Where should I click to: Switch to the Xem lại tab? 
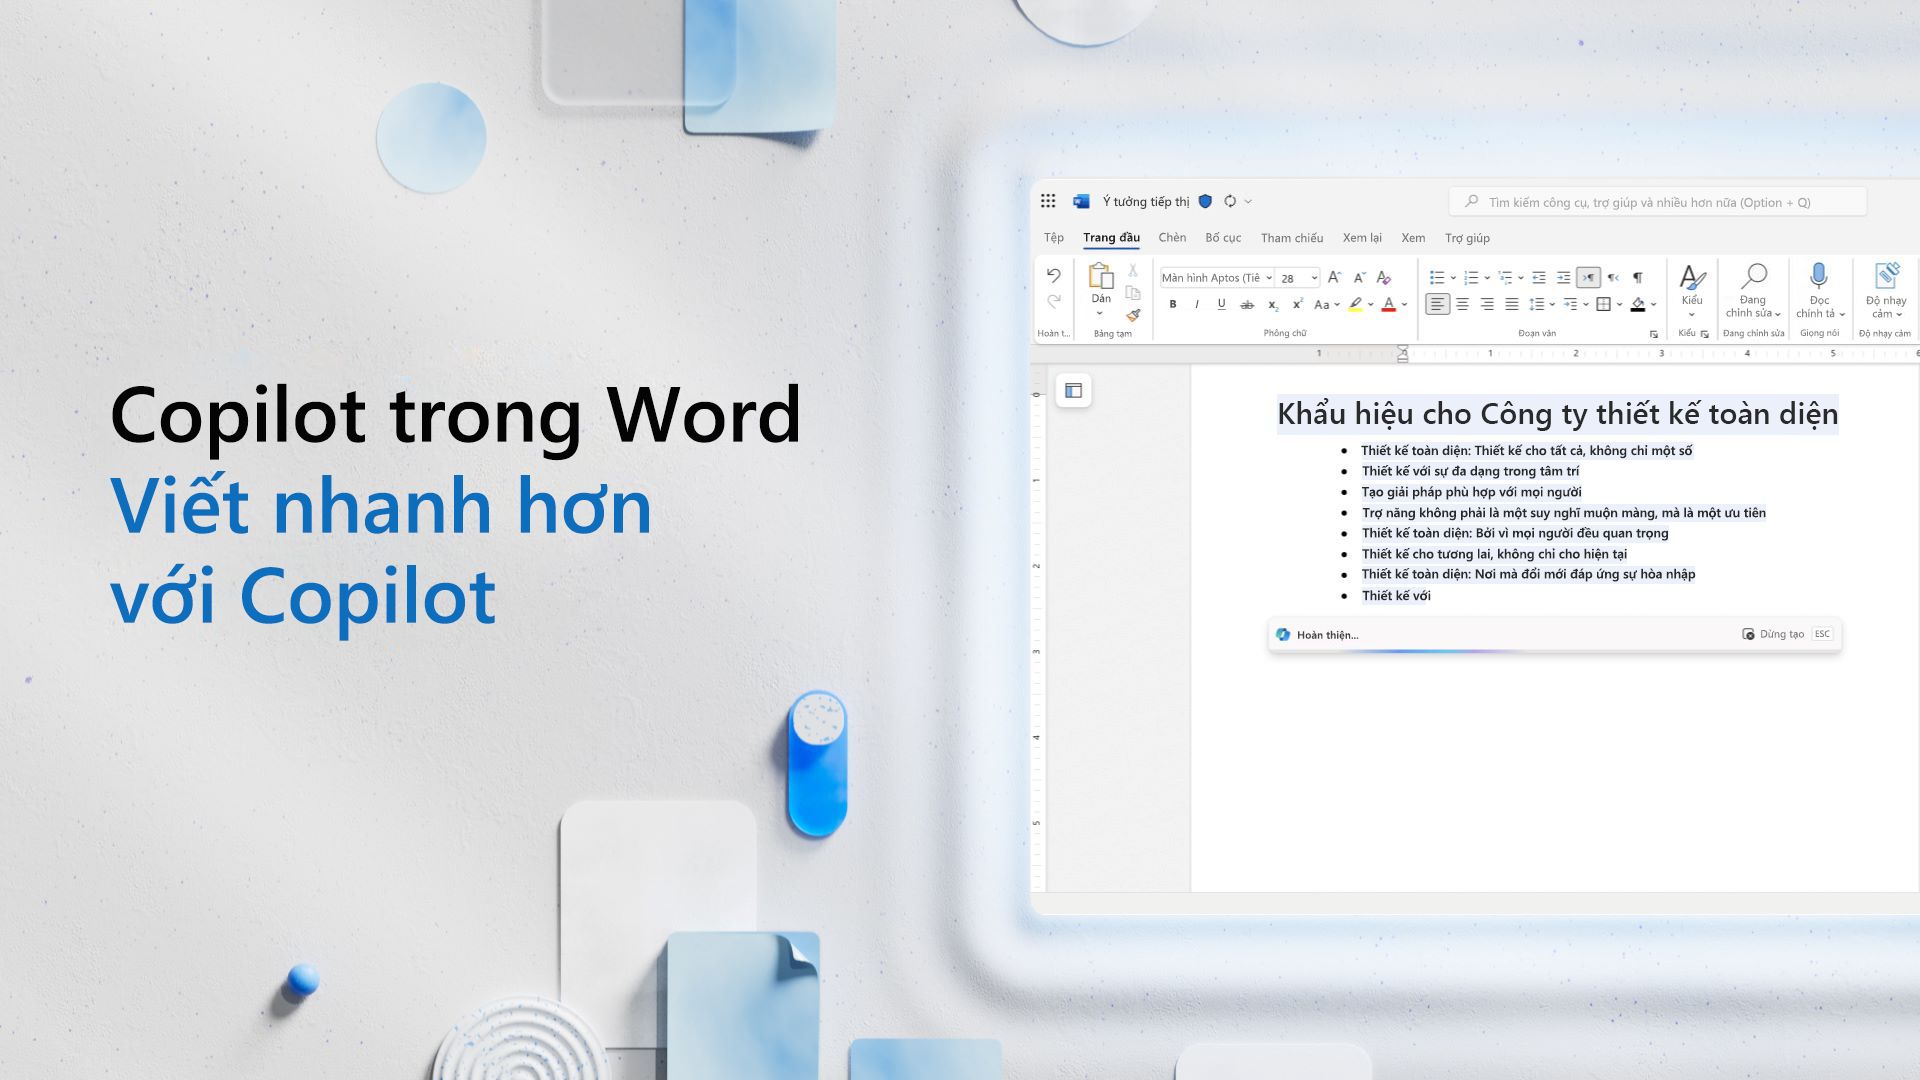point(1362,238)
